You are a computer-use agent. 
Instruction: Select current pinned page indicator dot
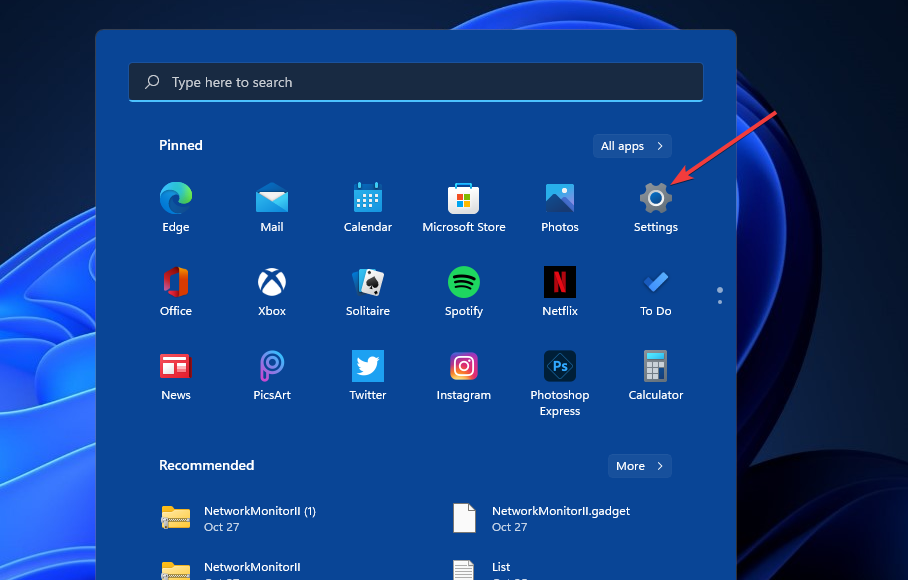pyautogui.click(x=720, y=290)
